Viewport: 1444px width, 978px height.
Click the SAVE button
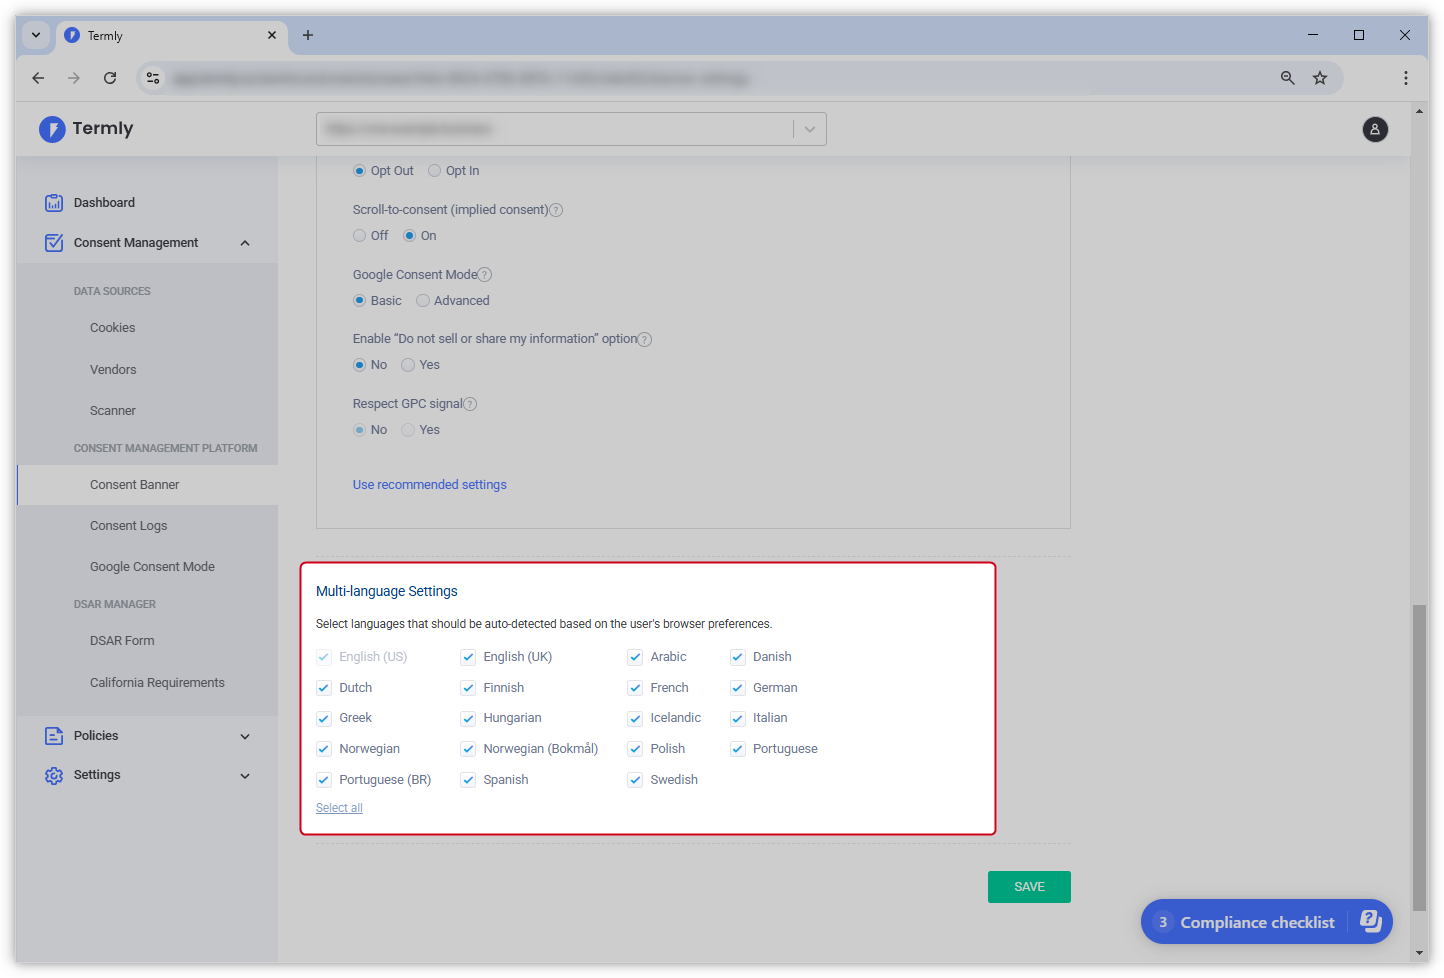point(1029,886)
